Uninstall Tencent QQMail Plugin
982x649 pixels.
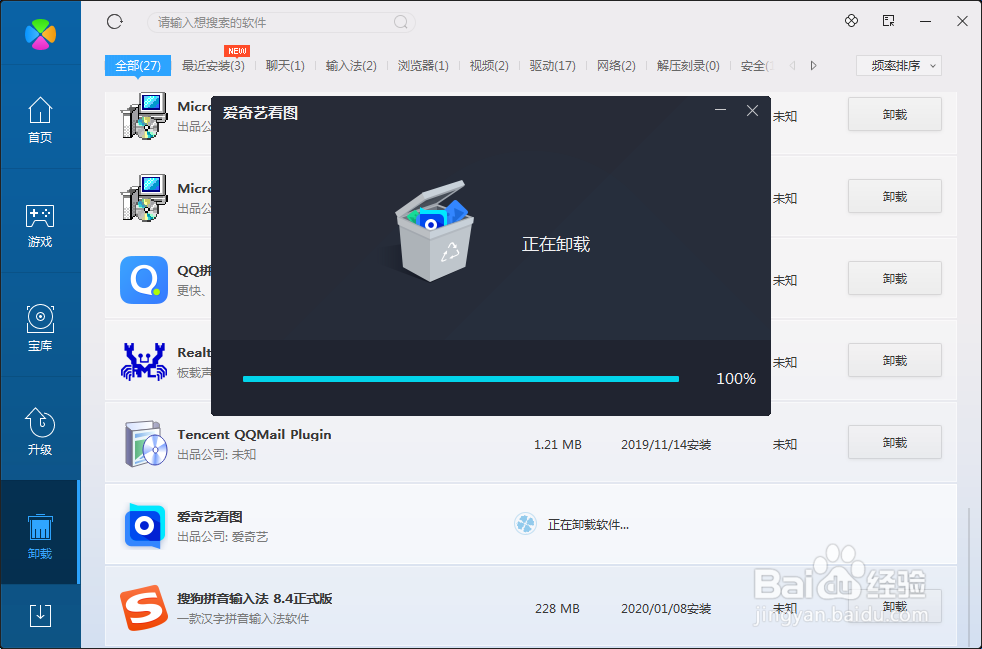(894, 442)
